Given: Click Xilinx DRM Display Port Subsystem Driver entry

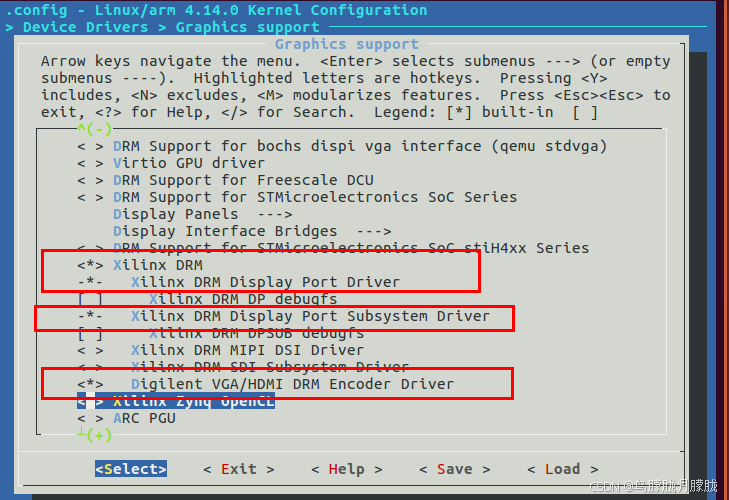Looking at the screenshot, I should pyautogui.click(x=283, y=316).
